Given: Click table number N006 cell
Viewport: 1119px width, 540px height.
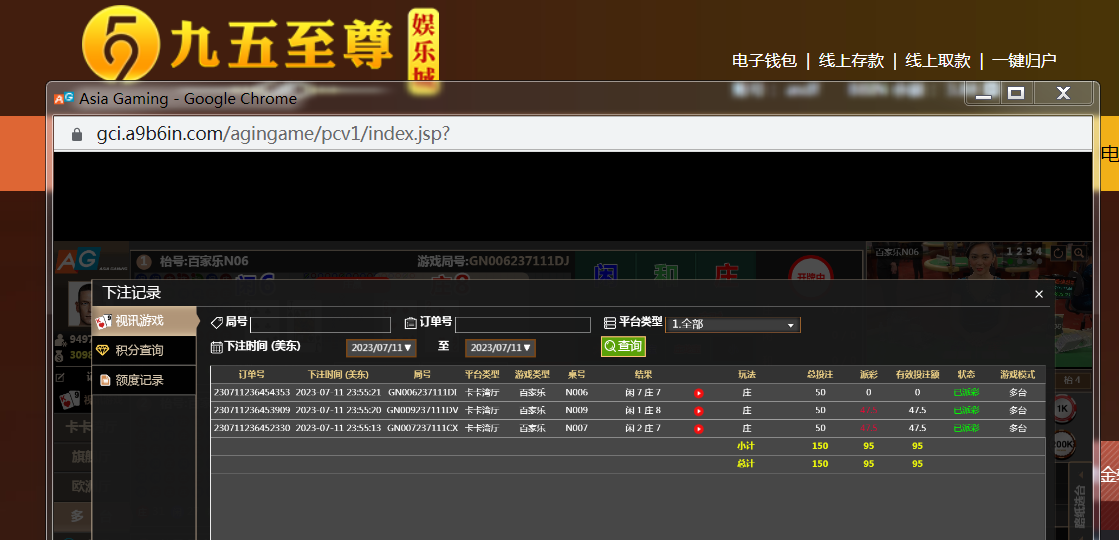Looking at the screenshot, I should [x=577, y=392].
